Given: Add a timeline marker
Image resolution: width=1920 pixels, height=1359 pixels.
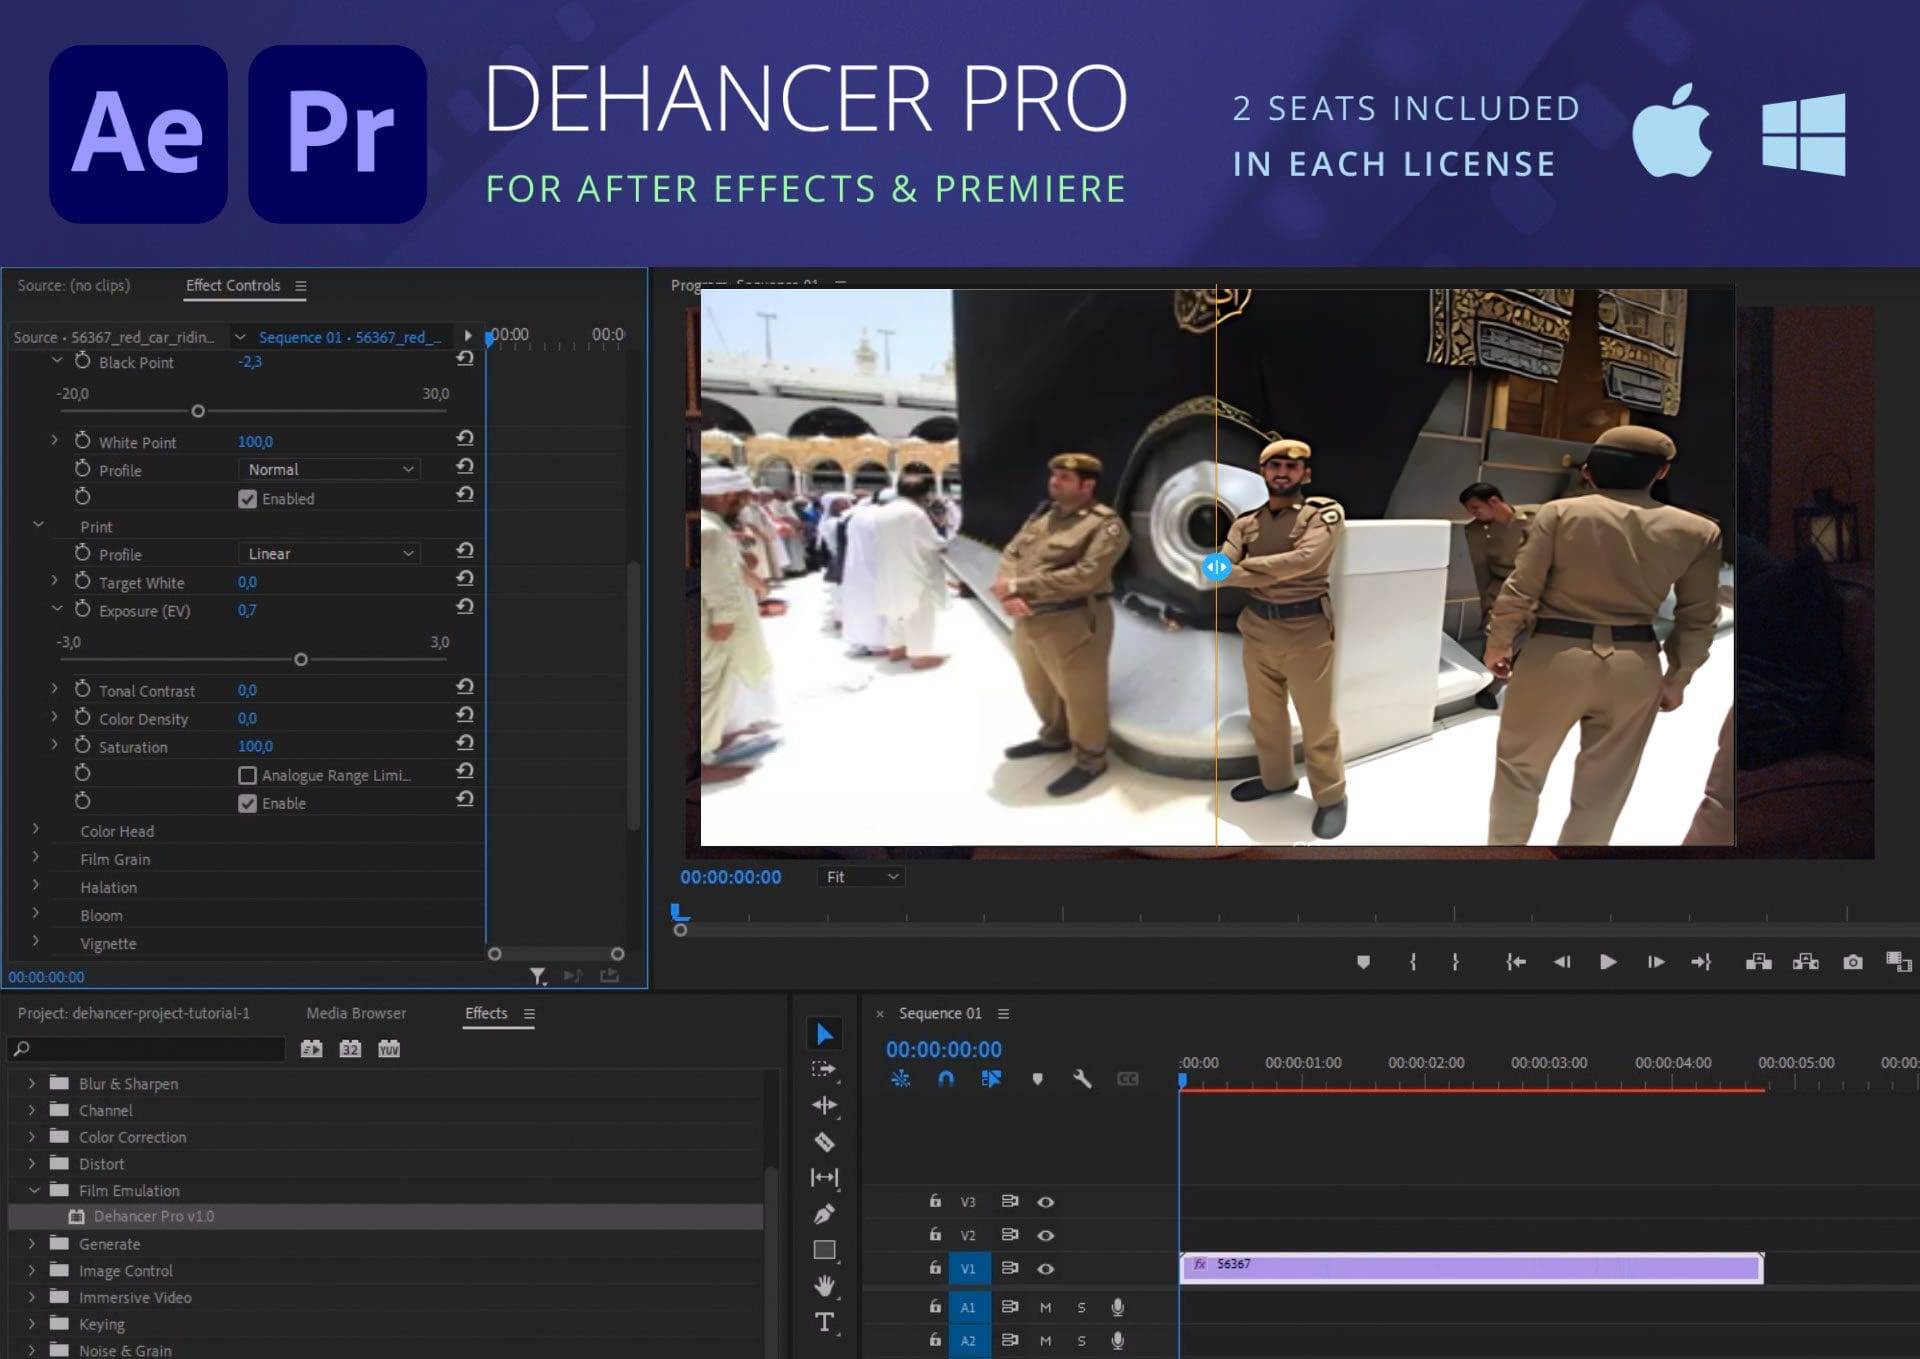Looking at the screenshot, I should pos(1037,1079).
